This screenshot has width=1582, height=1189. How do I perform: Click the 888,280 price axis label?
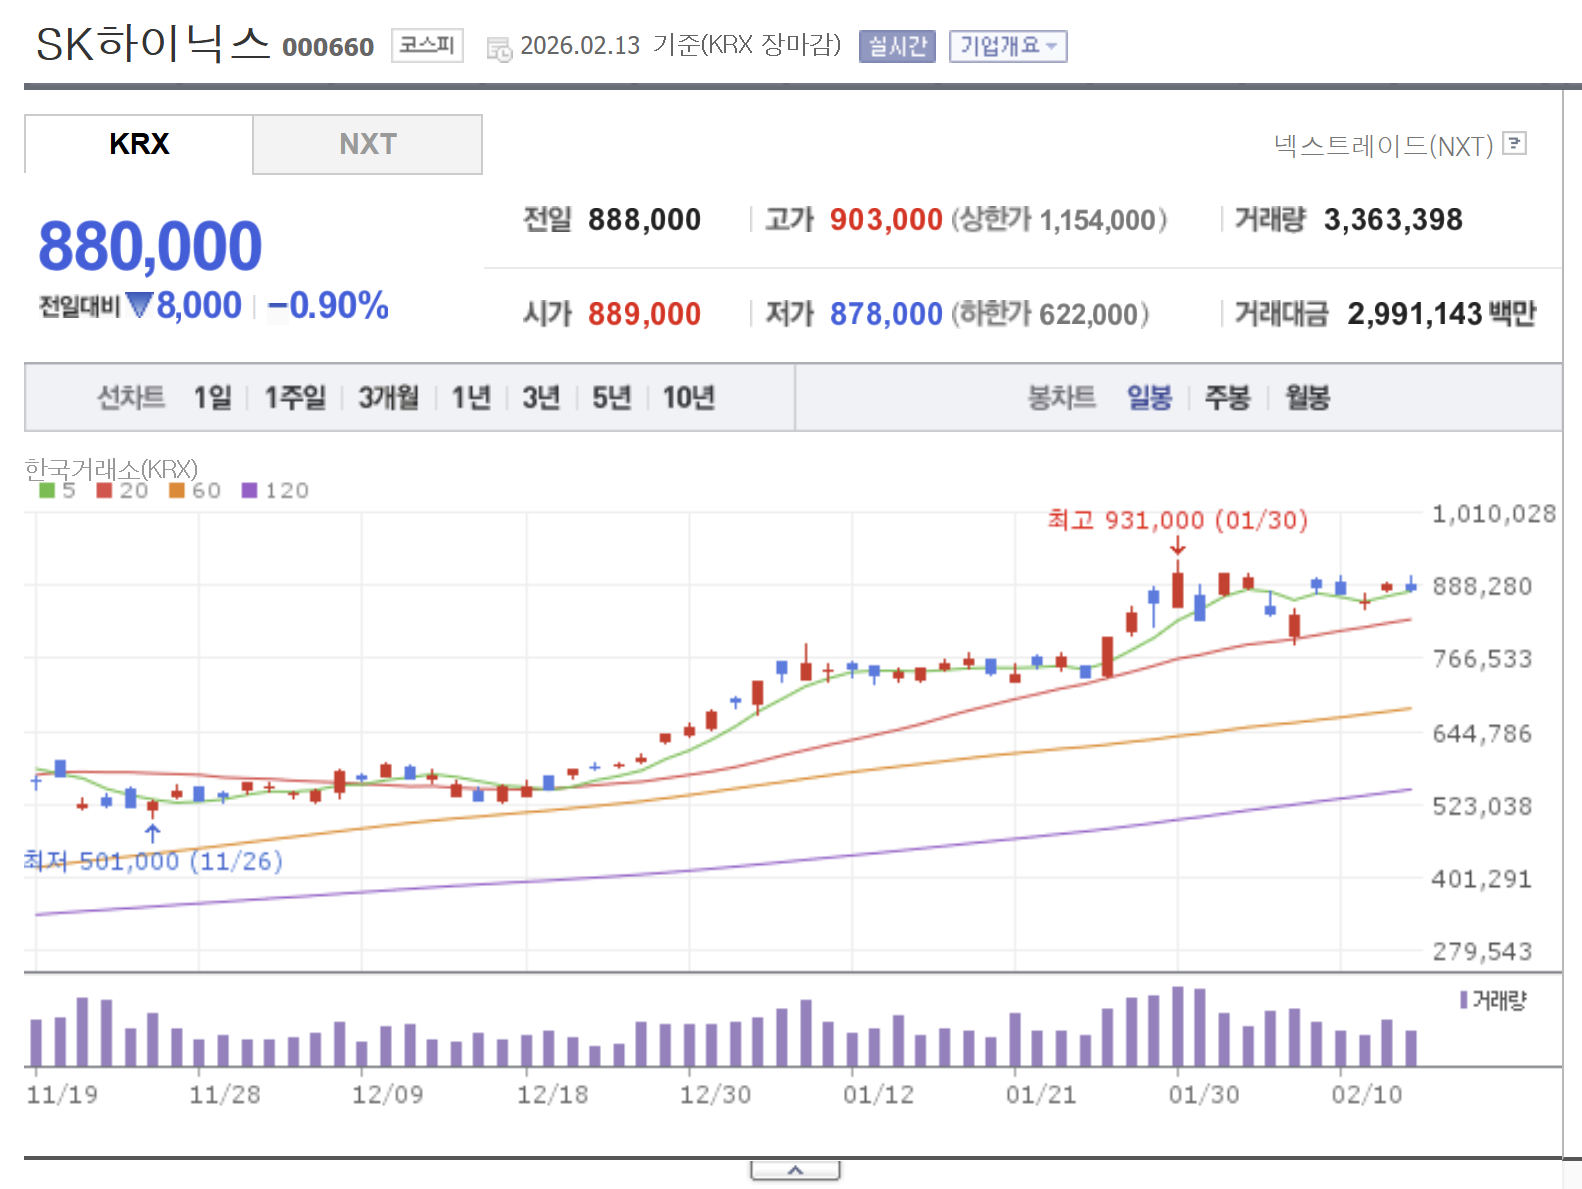(1482, 586)
